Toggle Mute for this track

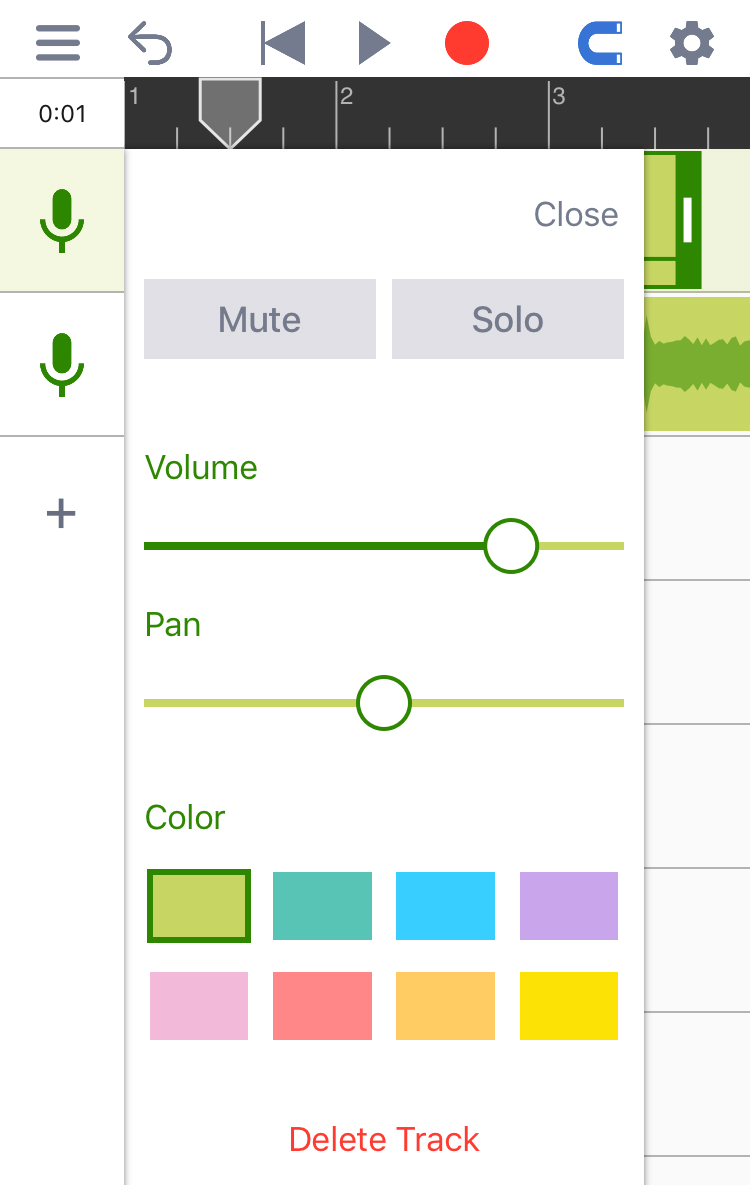pos(259,319)
